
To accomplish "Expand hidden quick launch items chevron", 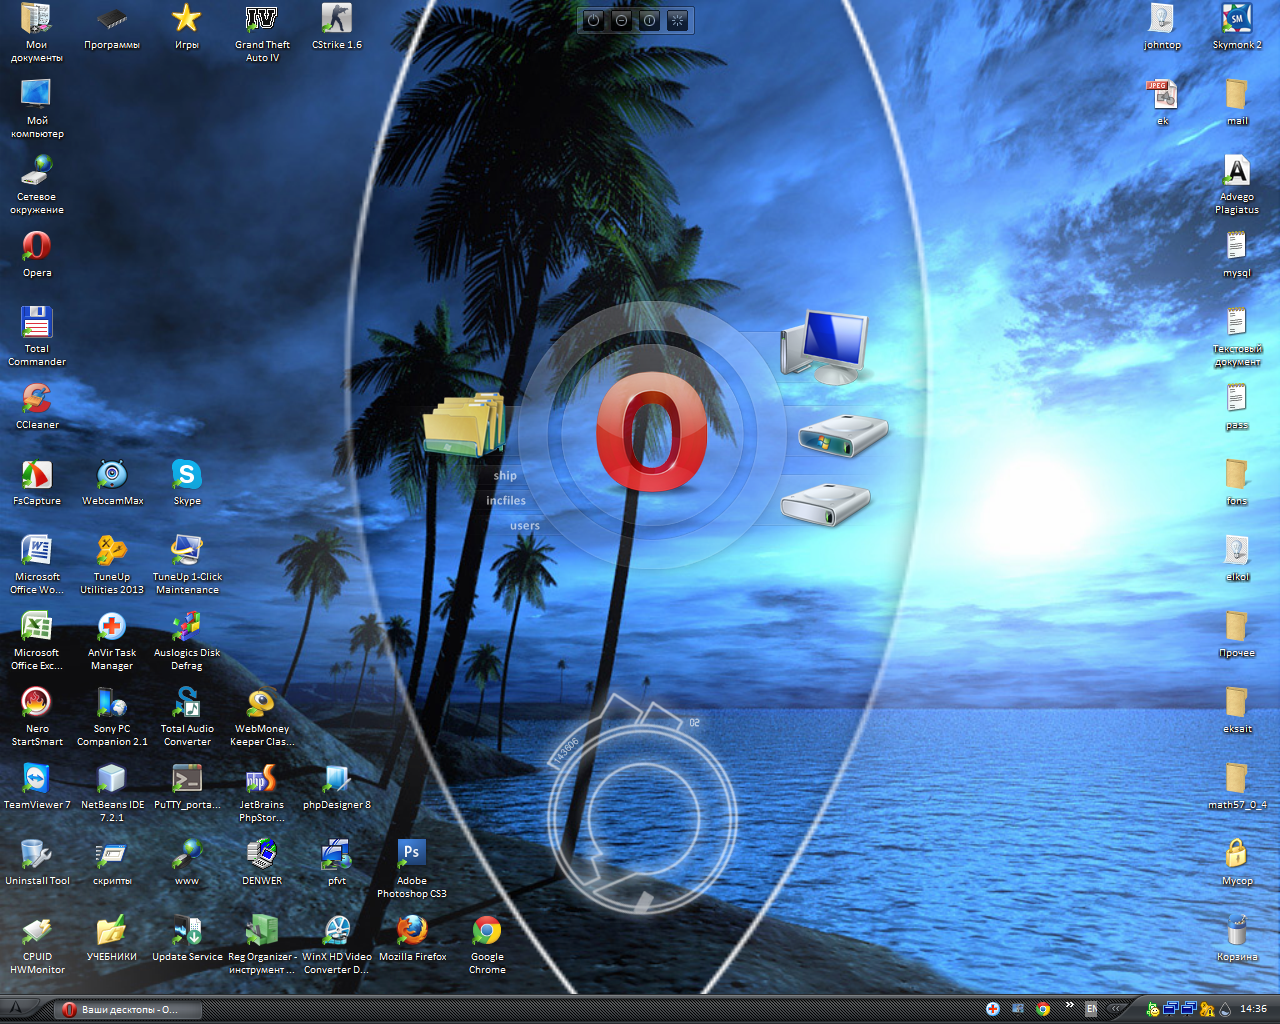I will [x=1070, y=1005].
